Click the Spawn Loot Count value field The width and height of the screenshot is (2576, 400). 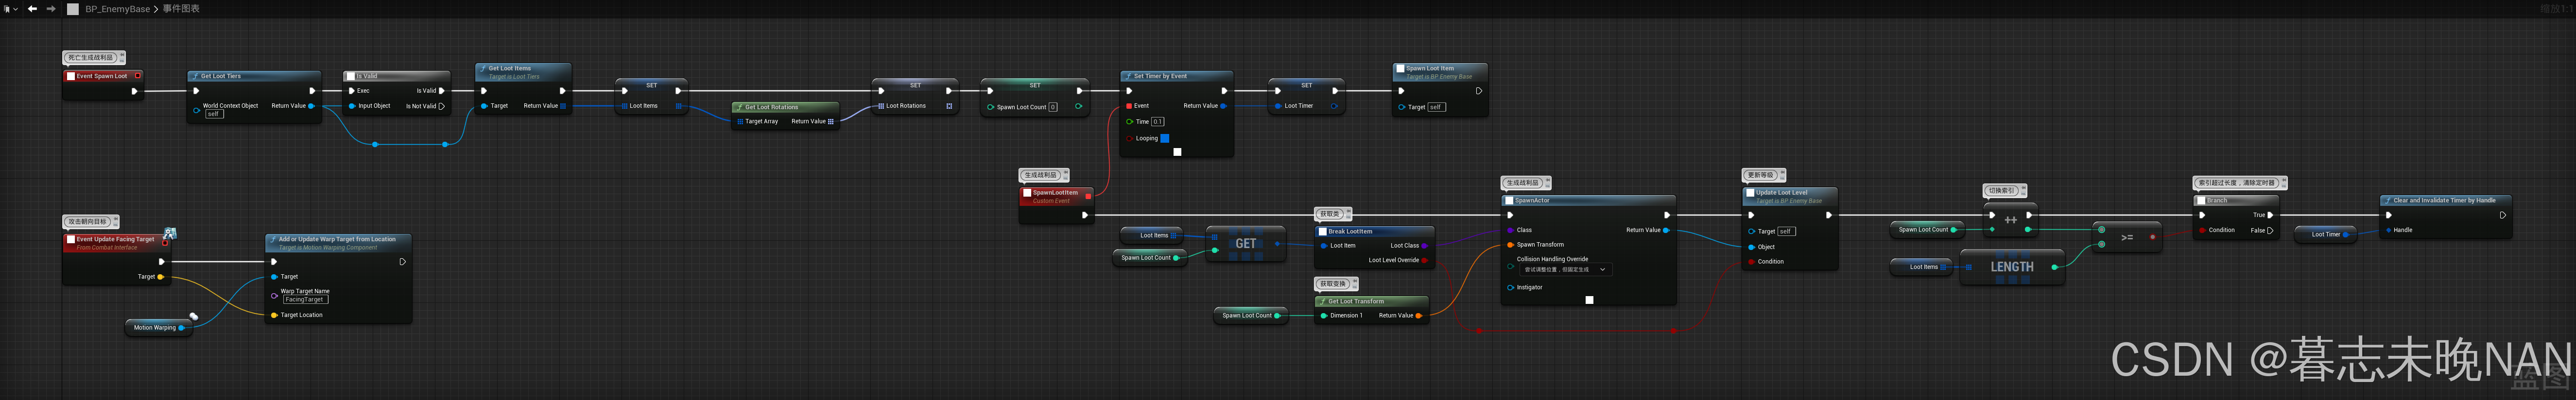coord(1053,107)
